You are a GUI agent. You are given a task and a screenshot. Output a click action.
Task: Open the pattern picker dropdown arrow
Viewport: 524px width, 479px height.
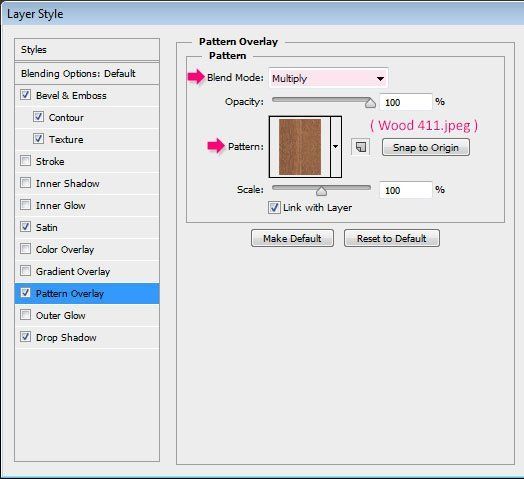336,146
